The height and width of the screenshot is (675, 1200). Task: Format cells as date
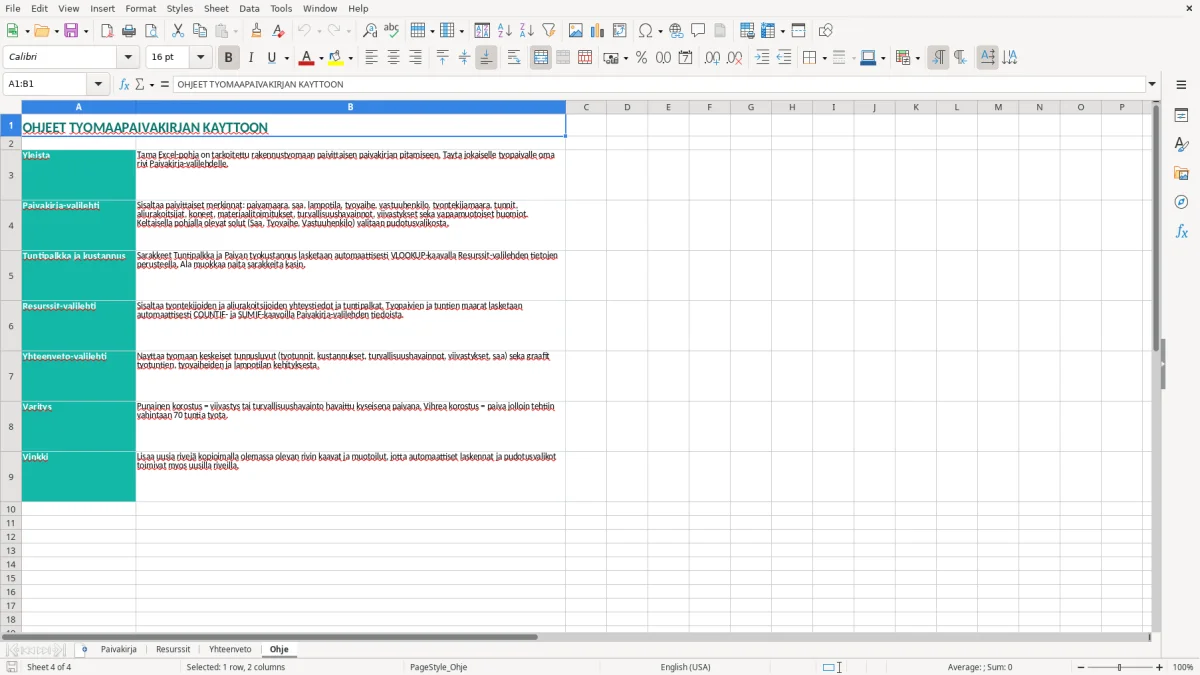tap(686, 58)
